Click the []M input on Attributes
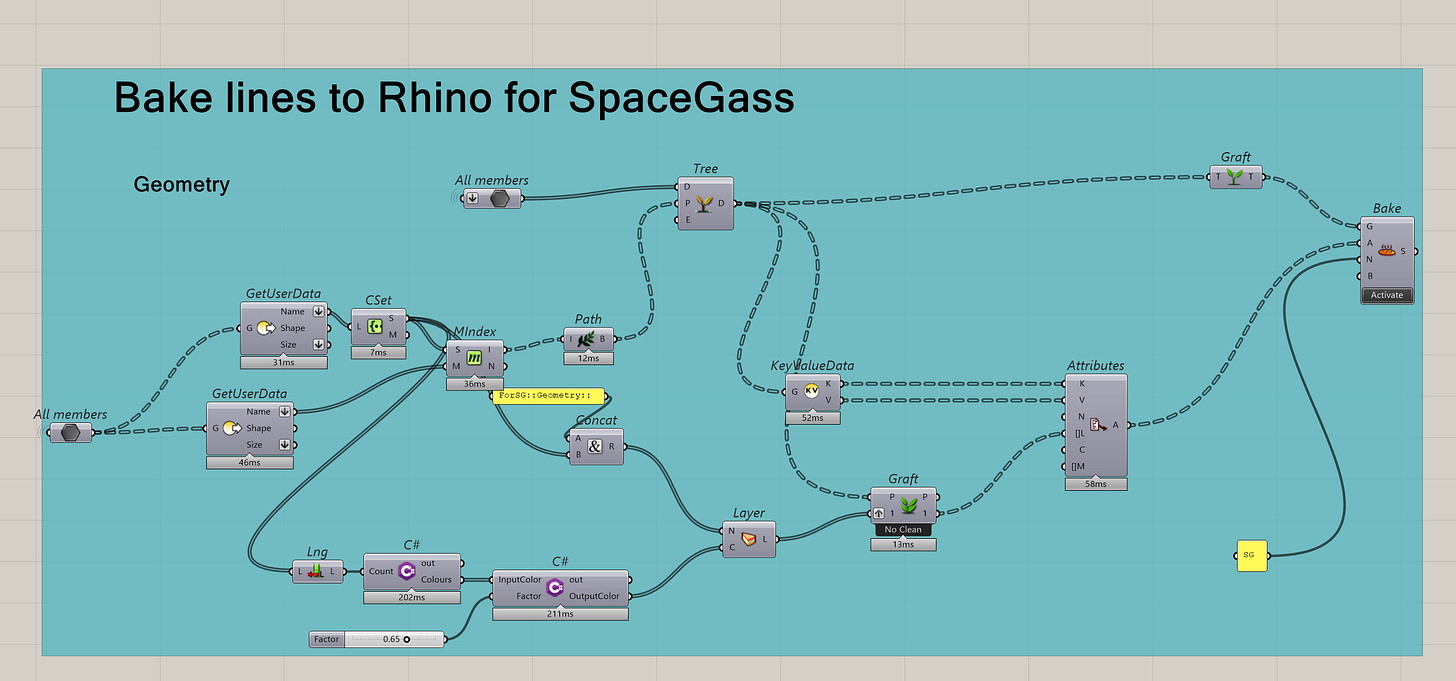Viewport: 1456px width, 681px height. pyautogui.click(x=1080, y=466)
